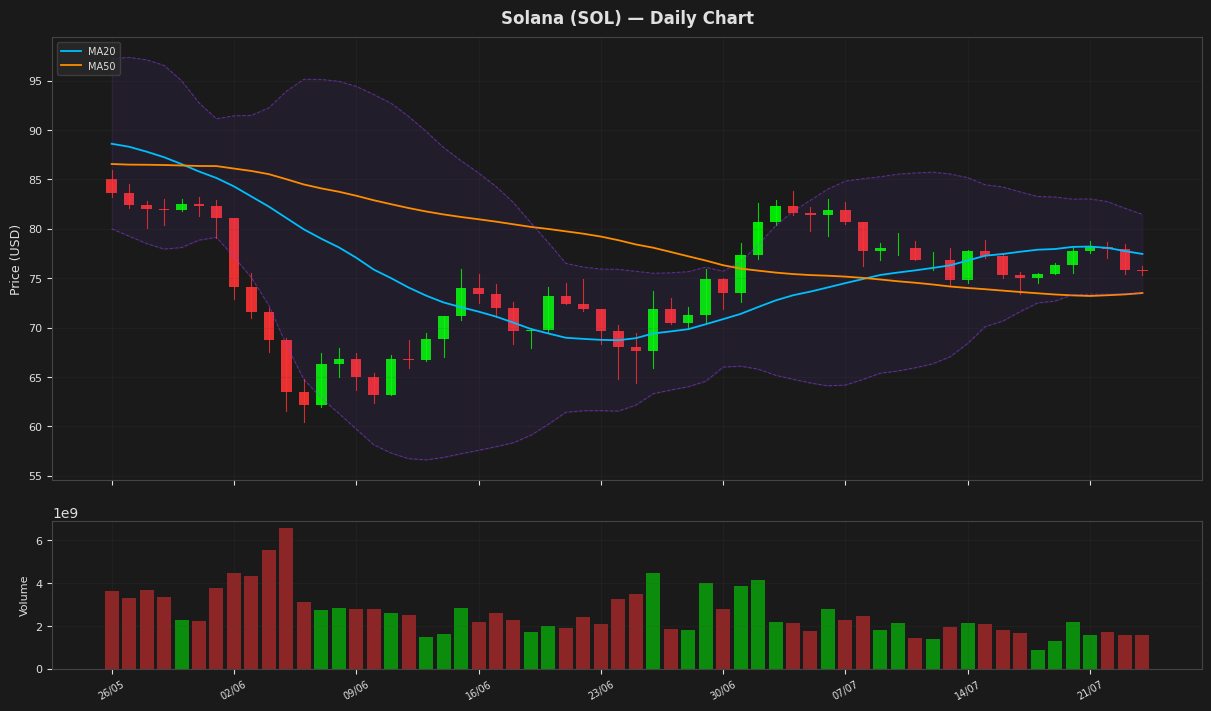Click the 02/06 date label
The width and height of the screenshot is (1211, 711).
(x=233, y=690)
